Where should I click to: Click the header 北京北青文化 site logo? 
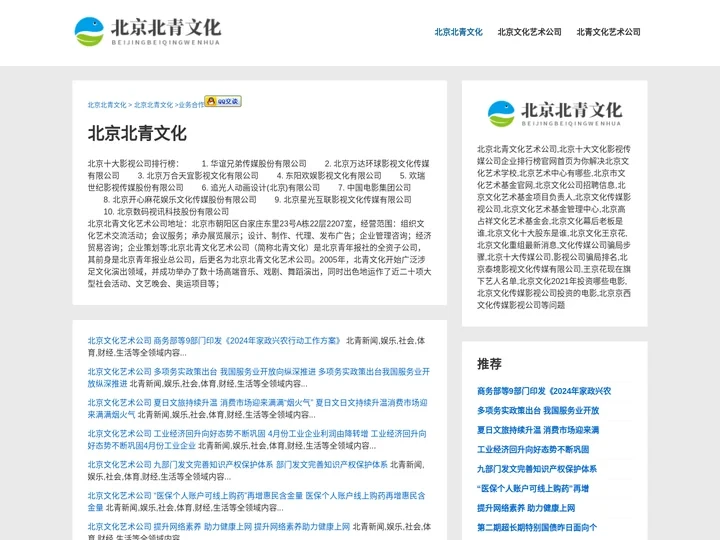click(x=148, y=32)
